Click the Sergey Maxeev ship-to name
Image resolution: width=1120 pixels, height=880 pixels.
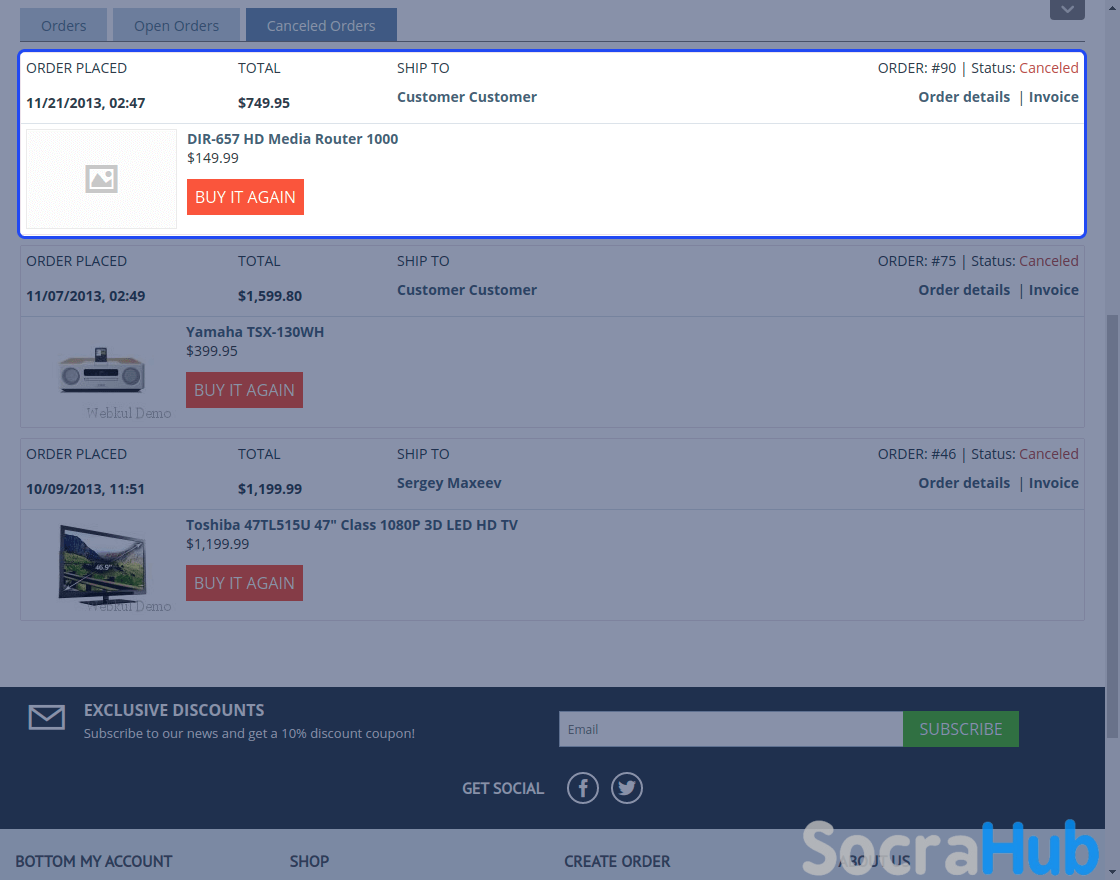449,483
